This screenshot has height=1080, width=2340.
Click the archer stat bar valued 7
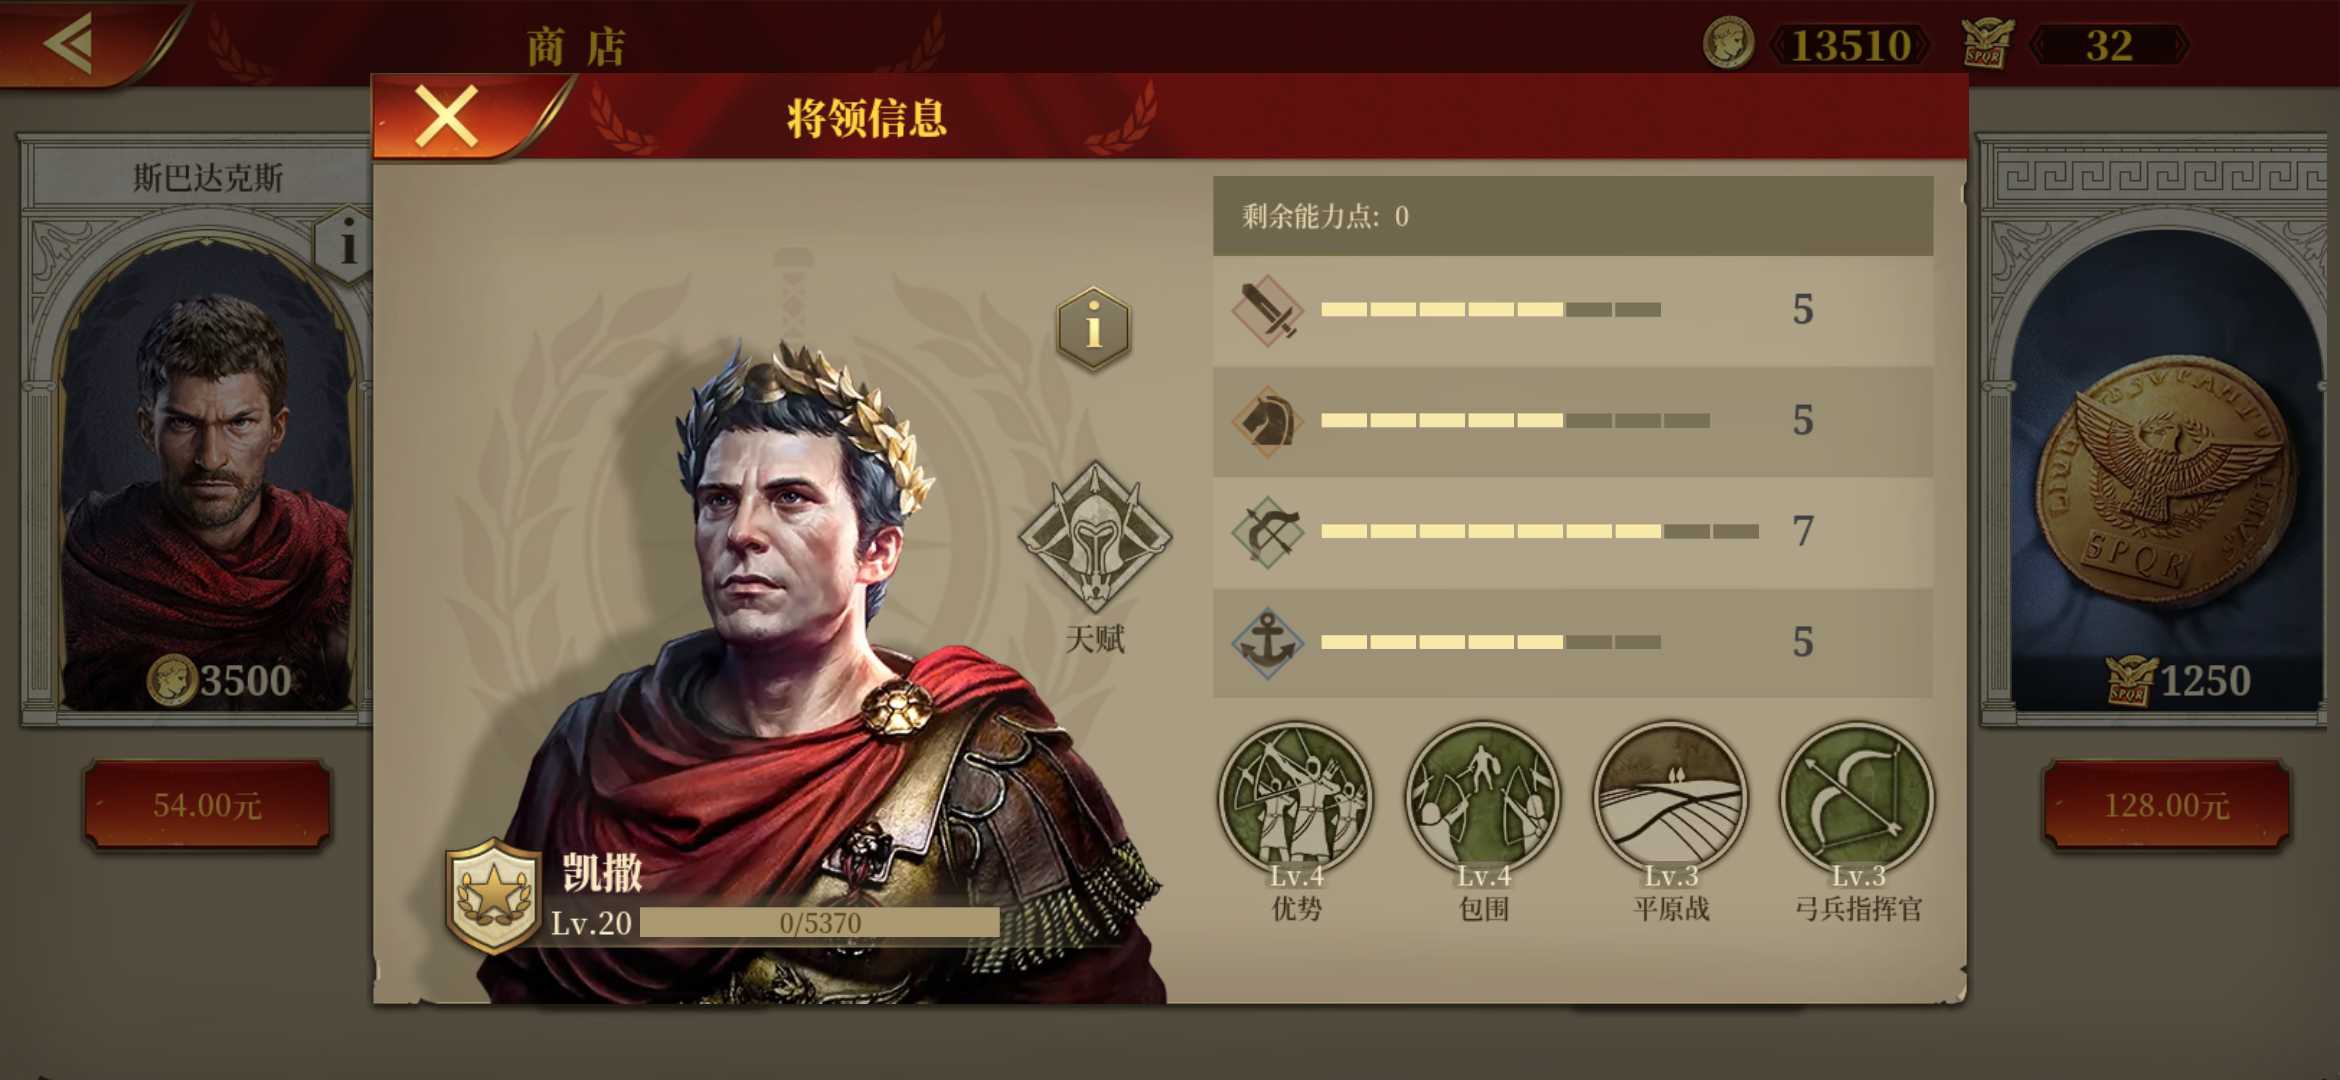(x=1540, y=531)
